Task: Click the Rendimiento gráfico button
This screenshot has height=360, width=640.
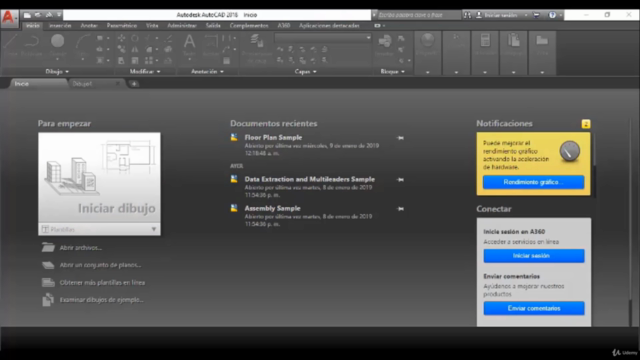Action: click(x=533, y=182)
